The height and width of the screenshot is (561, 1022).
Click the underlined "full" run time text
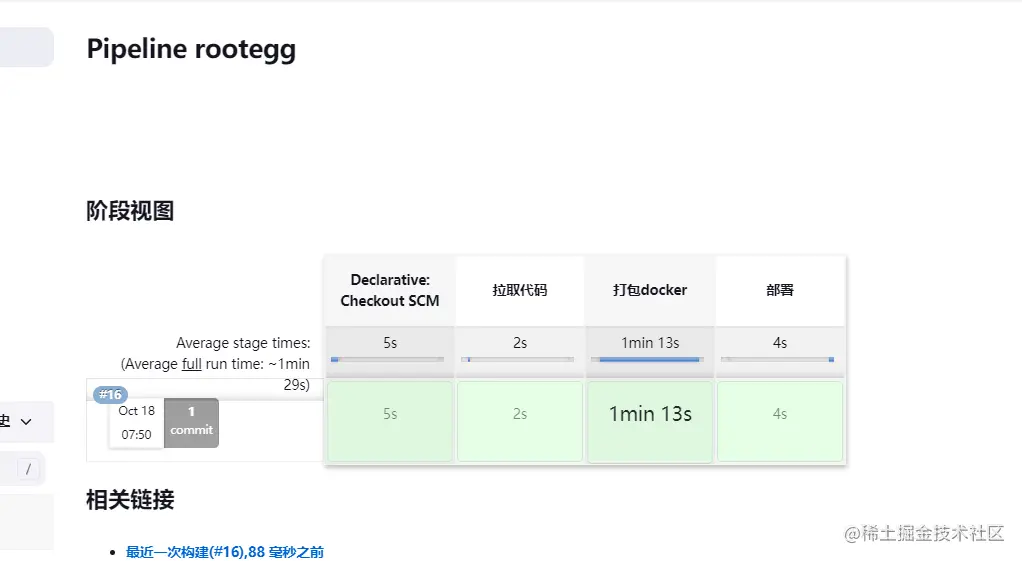192,364
